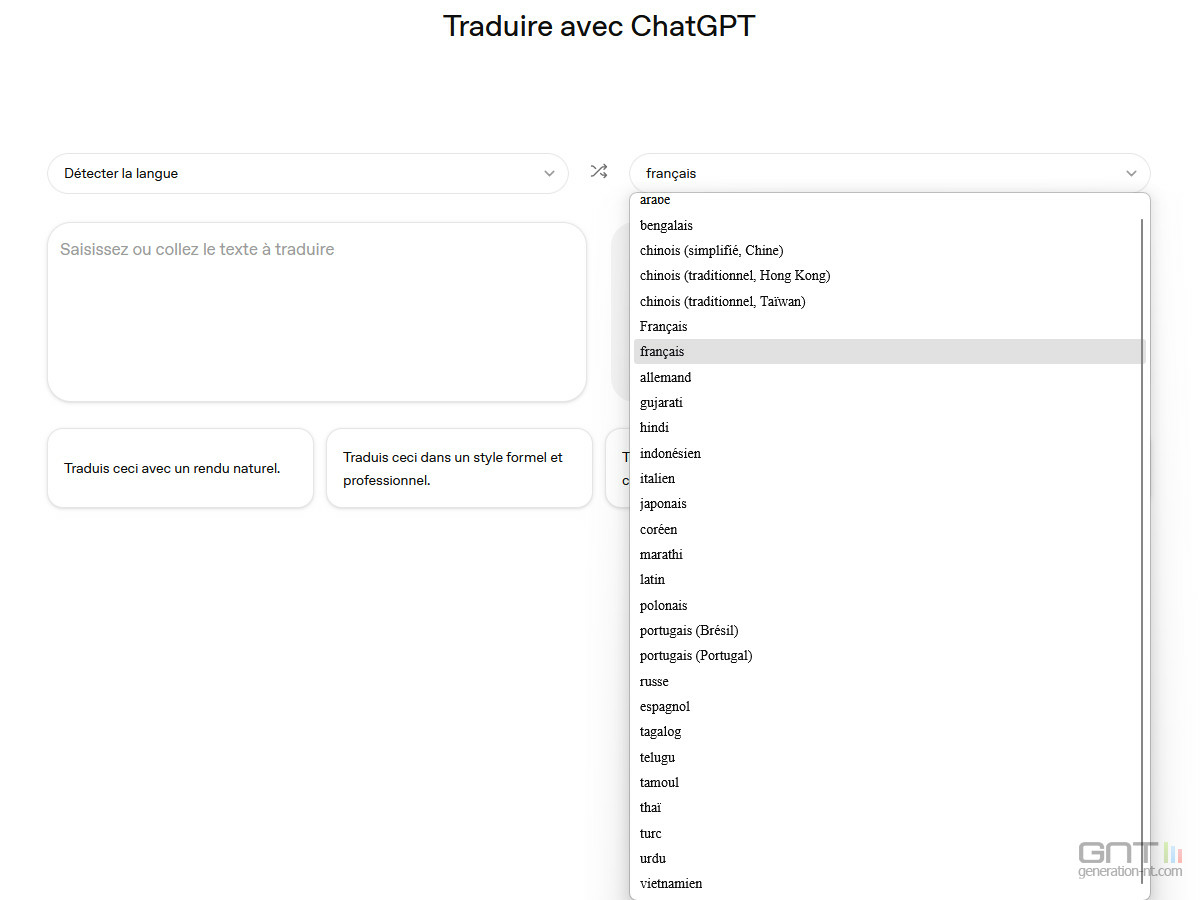The height and width of the screenshot is (900, 1200).
Task: Click the swap languages shuffle icon
Action: pos(598,172)
